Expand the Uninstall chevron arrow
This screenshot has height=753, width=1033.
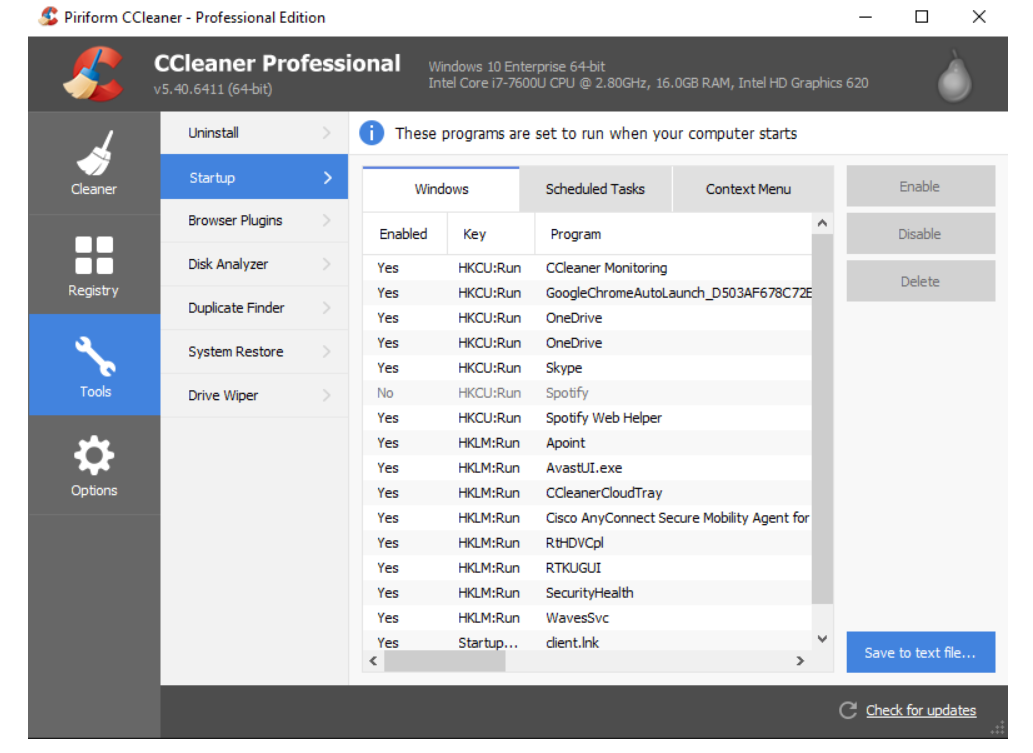pyautogui.click(x=327, y=132)
